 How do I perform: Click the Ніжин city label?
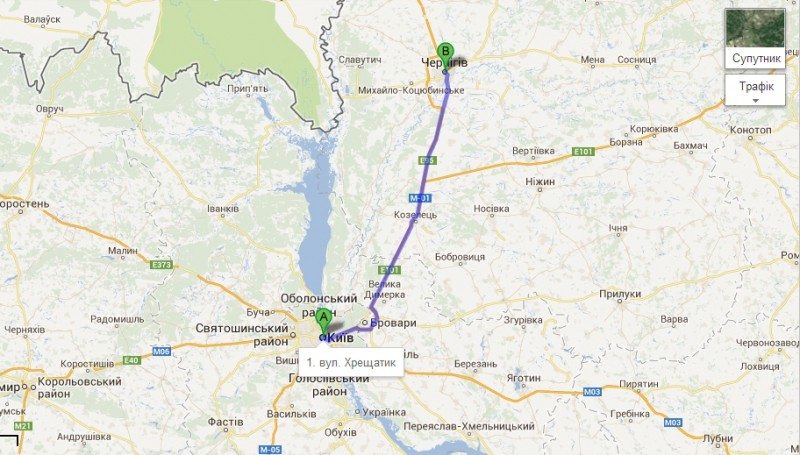pyautogui.click(x=540, y=182)
